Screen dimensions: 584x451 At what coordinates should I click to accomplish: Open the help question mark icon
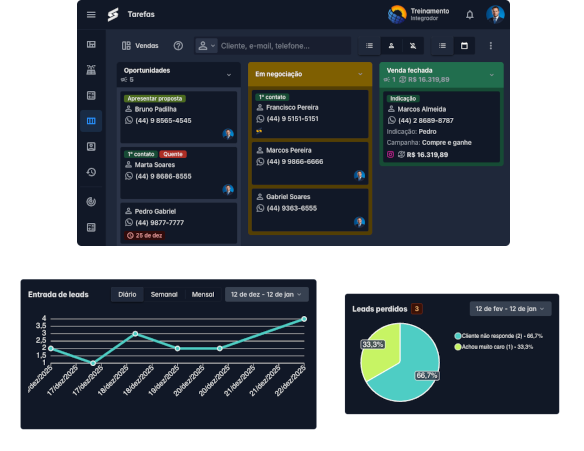pyautogui.click(x=178, y=45)
